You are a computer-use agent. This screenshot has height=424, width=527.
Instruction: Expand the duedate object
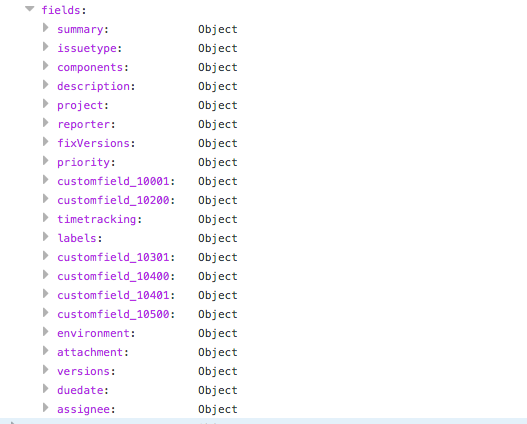(46, 388)
